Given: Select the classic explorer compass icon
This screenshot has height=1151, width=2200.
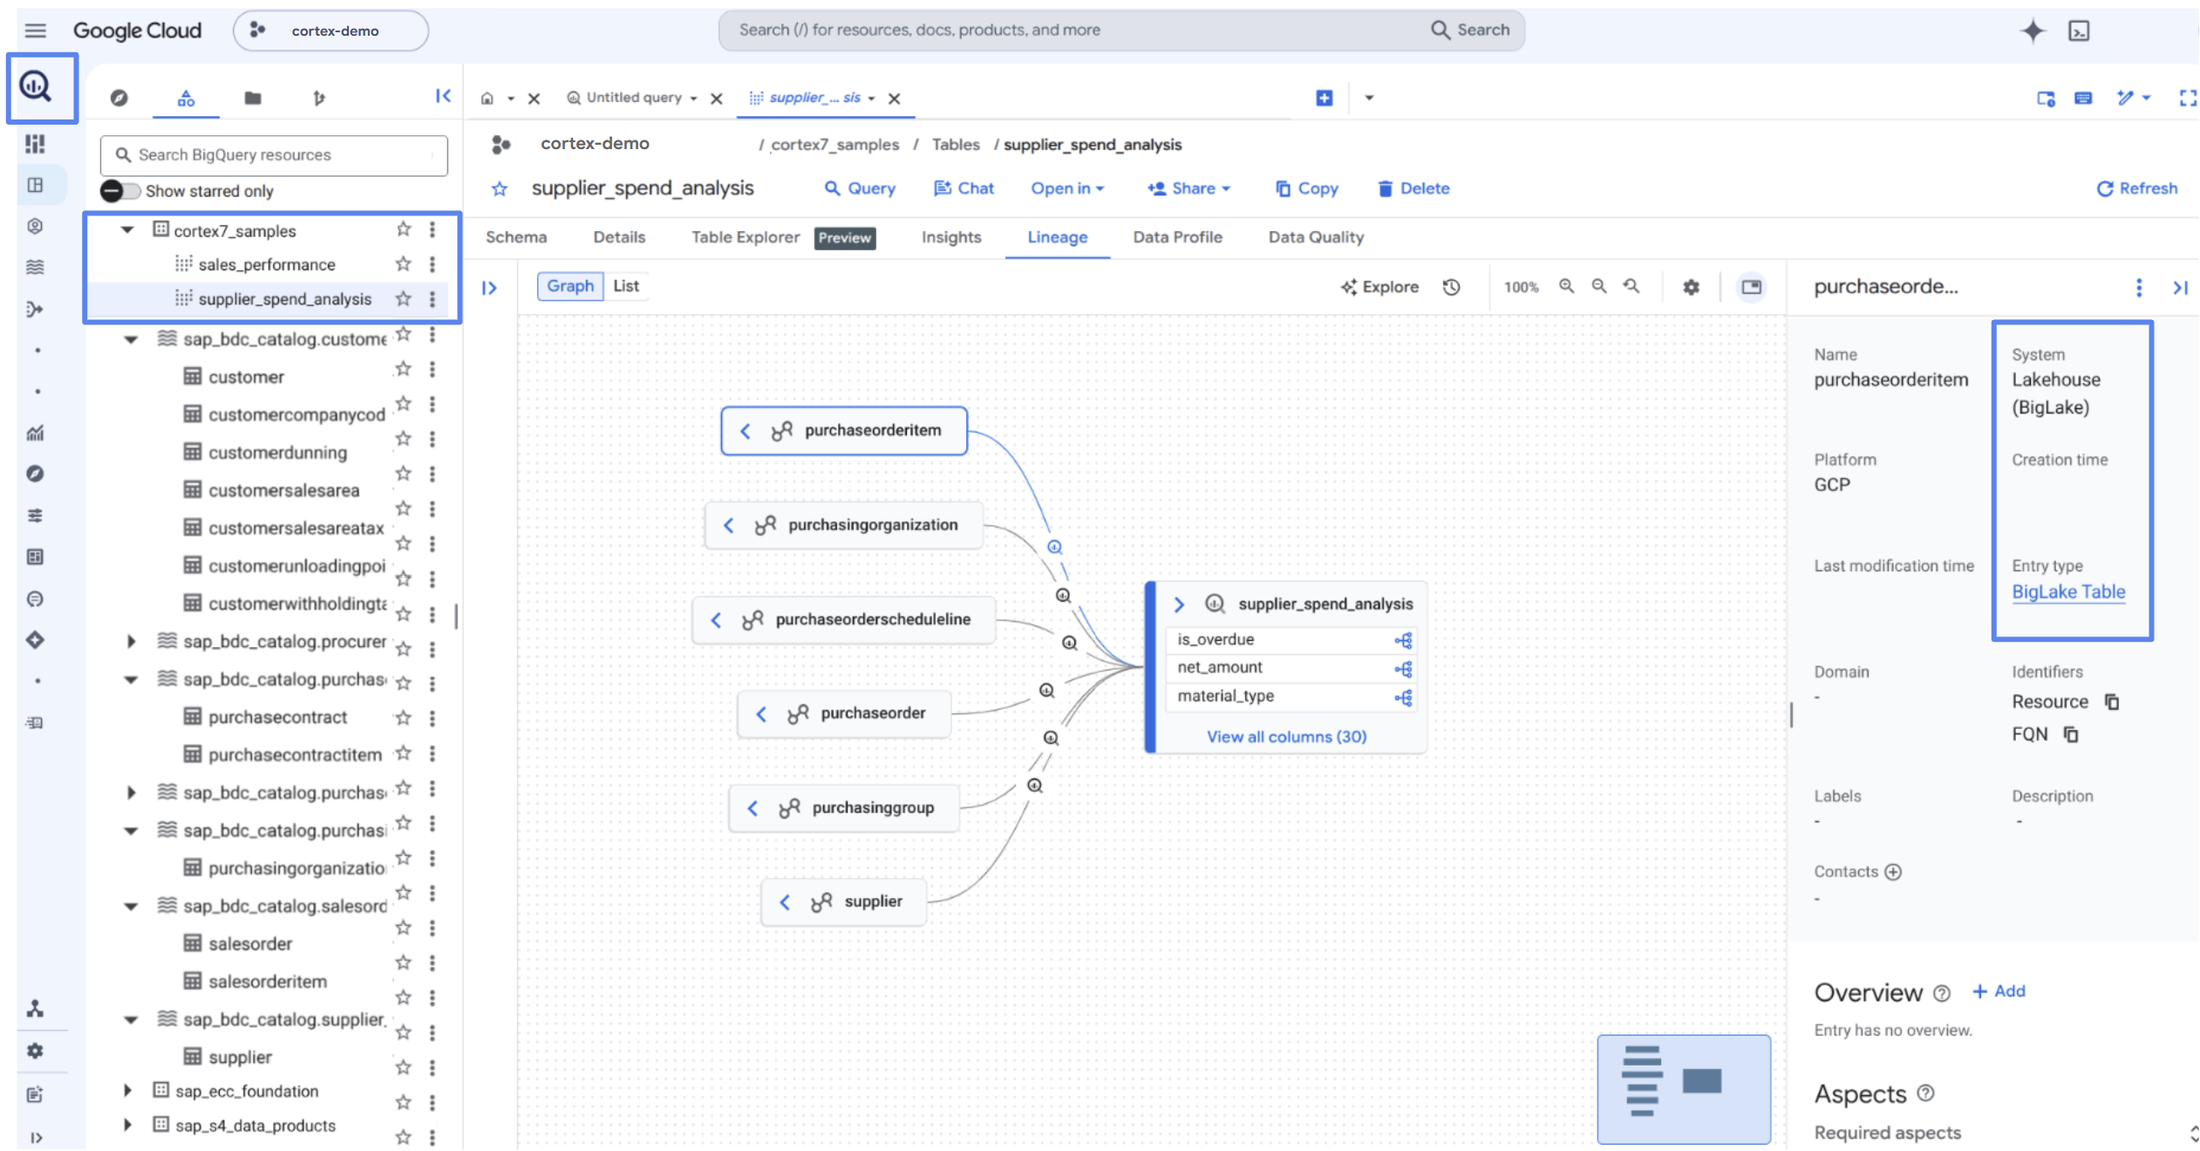Looking at the screenshot, I should coord(119,98).
